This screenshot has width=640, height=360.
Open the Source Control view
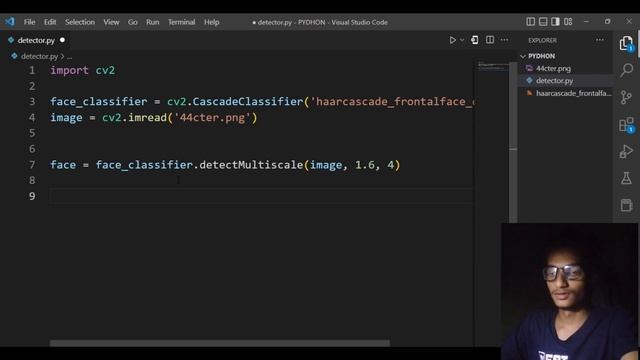pos(626,97)
